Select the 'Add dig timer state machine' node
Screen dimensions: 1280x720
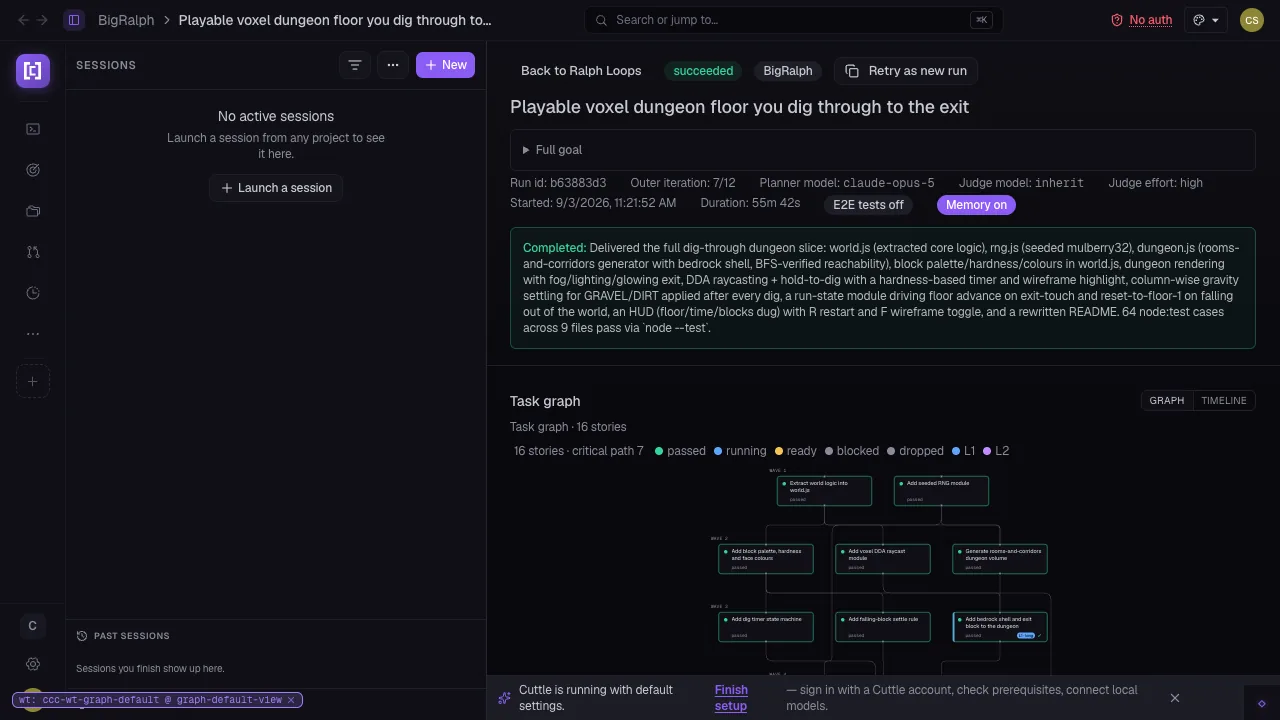pyautogui.click(x=766, y=627)
